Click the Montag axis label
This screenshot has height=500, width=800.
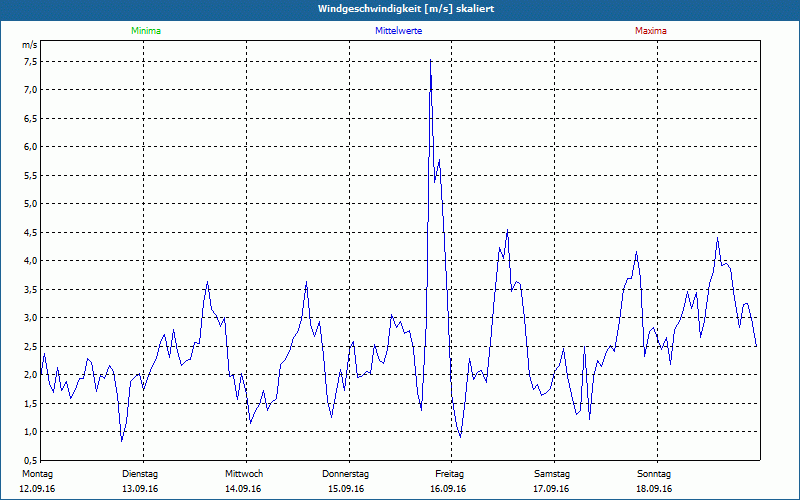click(37, 474)
